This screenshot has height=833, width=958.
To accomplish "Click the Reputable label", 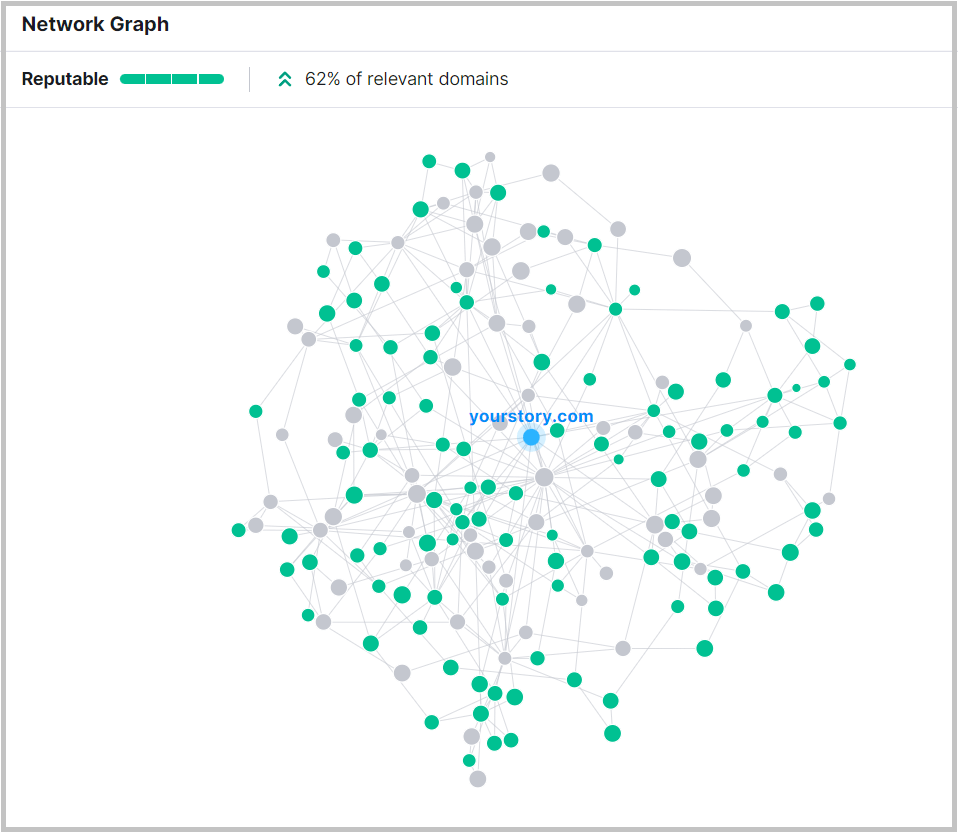I will click(65, 79).
